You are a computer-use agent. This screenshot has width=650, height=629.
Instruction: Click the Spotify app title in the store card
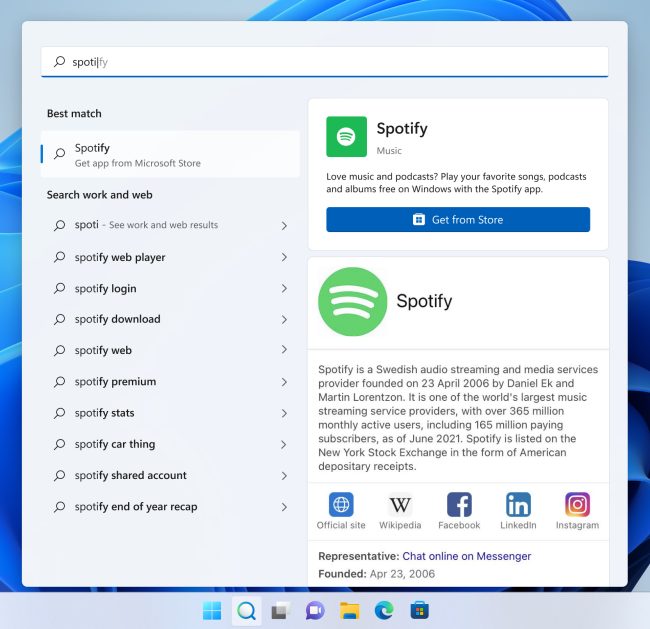(x=402, y=129)
